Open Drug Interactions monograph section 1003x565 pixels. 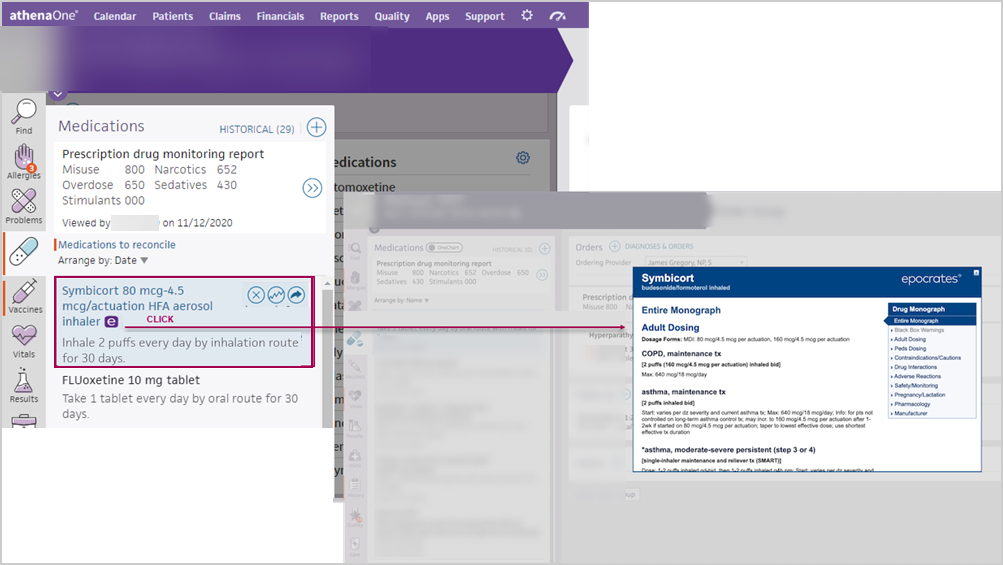[915, 367]
